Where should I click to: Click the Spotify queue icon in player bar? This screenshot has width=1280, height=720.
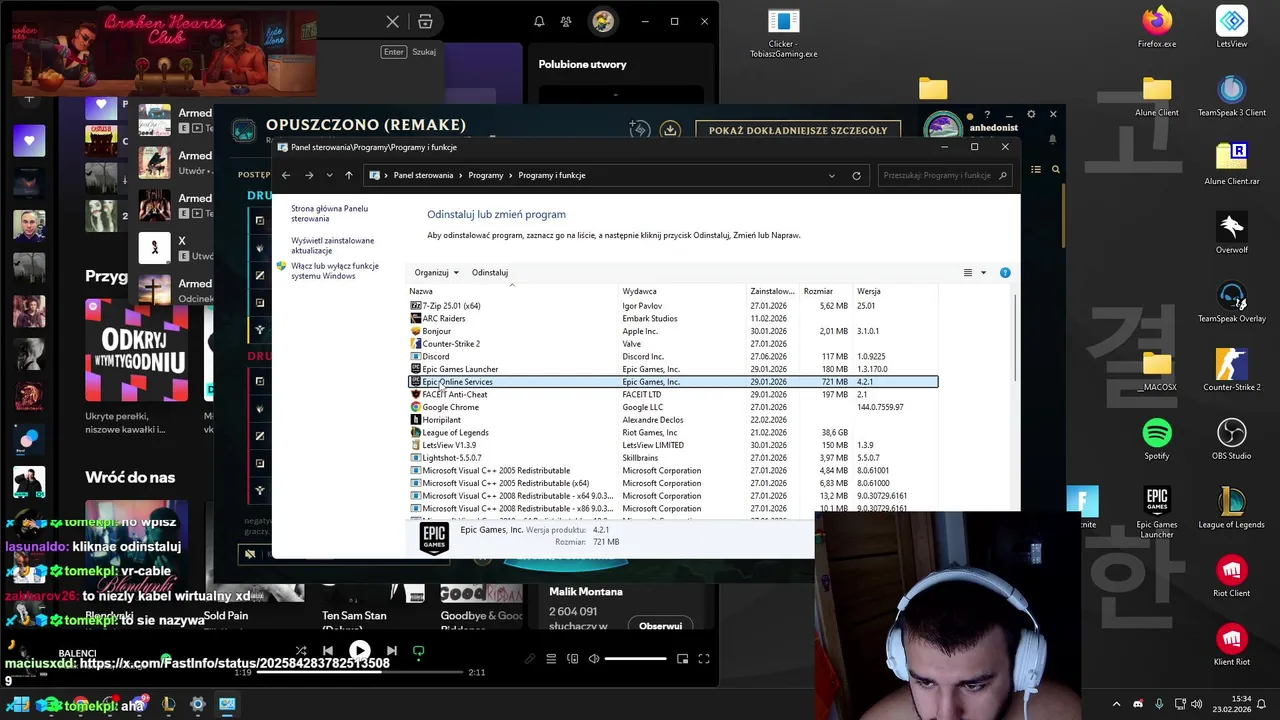pos(551,659)
